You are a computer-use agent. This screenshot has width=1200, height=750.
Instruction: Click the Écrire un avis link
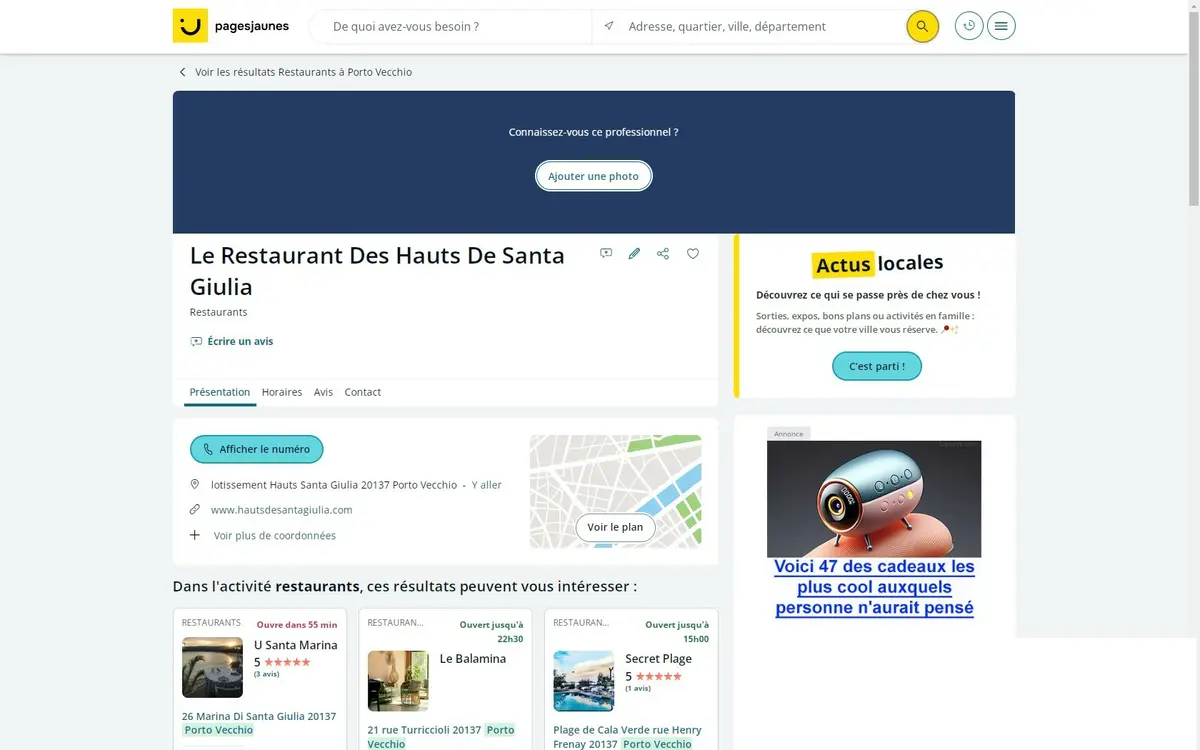coord(240,341)
